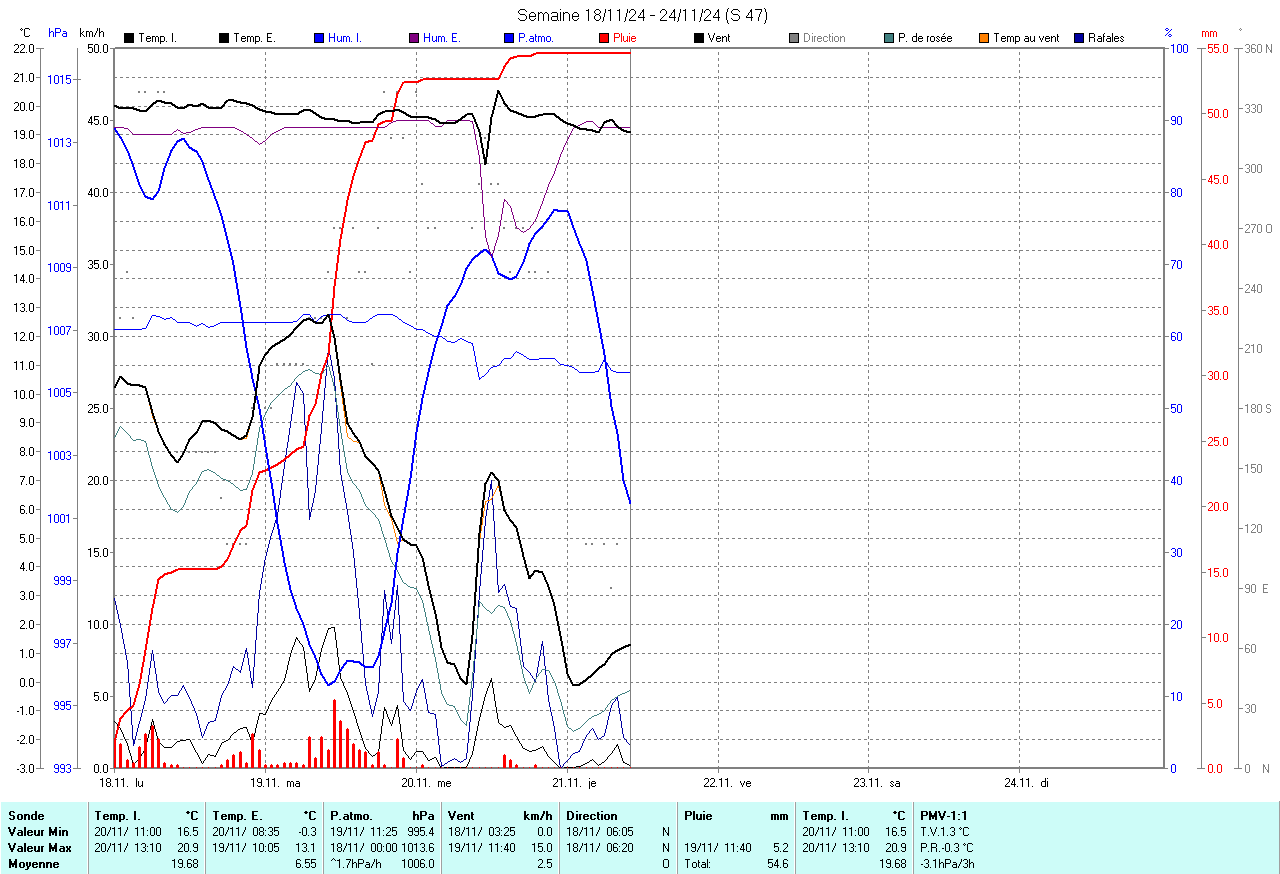1280x874 pixels.
Task: Click the '55.0' rain axis value
Action: click(x=1218, y=48)
